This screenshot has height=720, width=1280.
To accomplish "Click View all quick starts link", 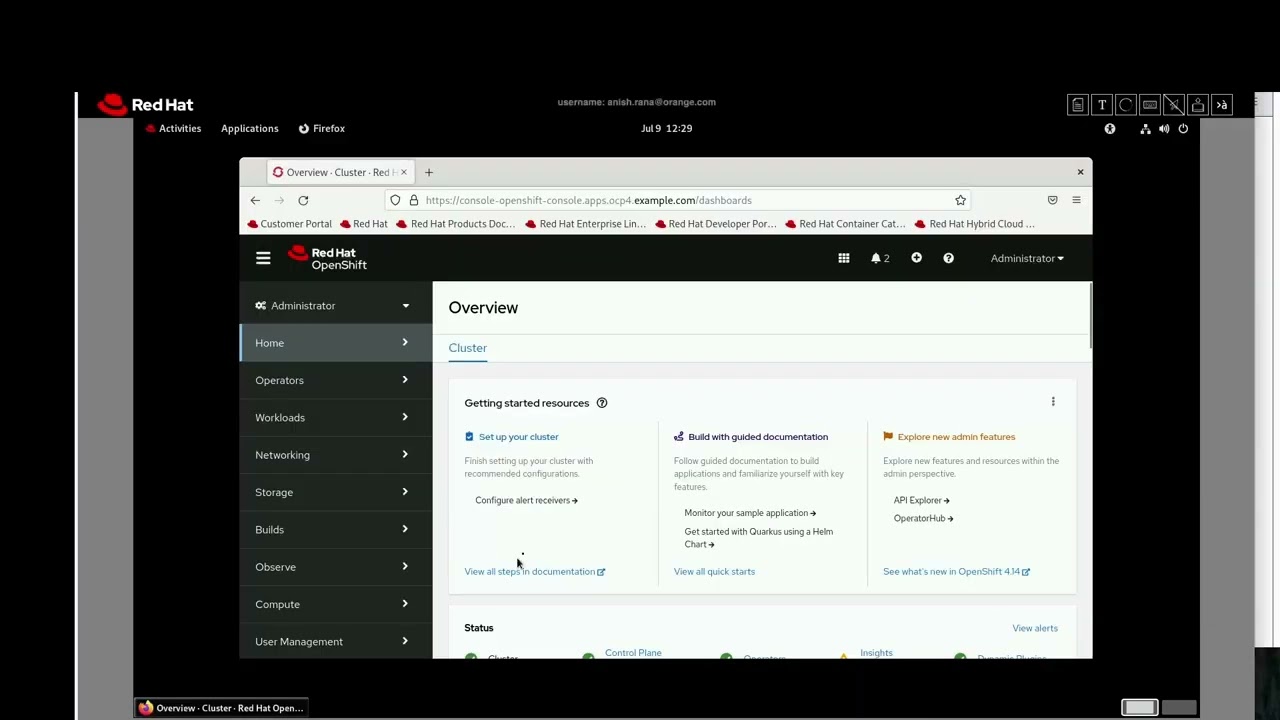I will pyautogui.click(x=714, y=572).
